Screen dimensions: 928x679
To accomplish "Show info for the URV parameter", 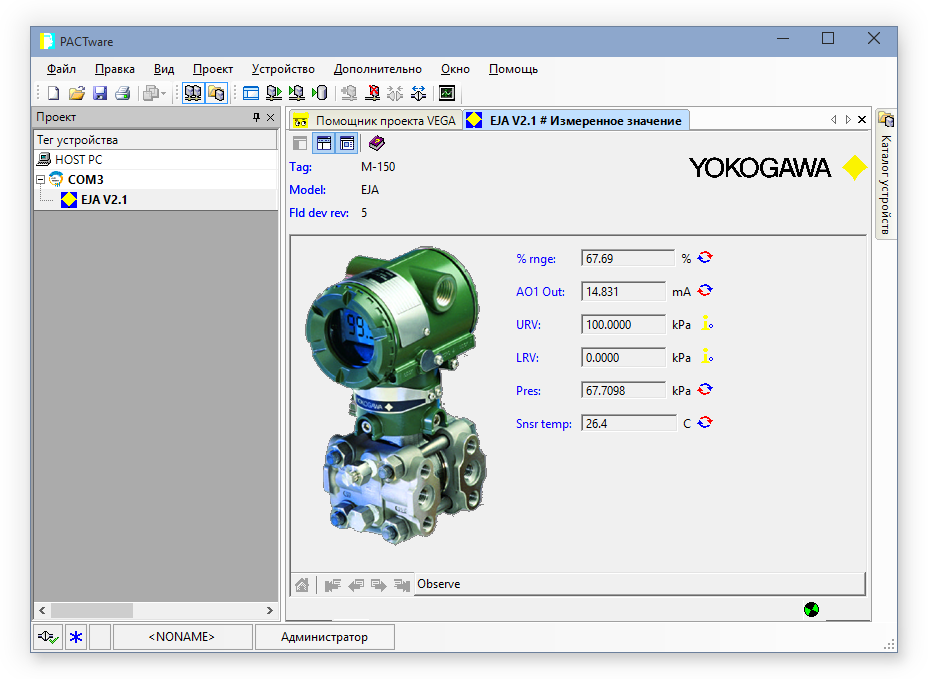I will pos(707,323).
